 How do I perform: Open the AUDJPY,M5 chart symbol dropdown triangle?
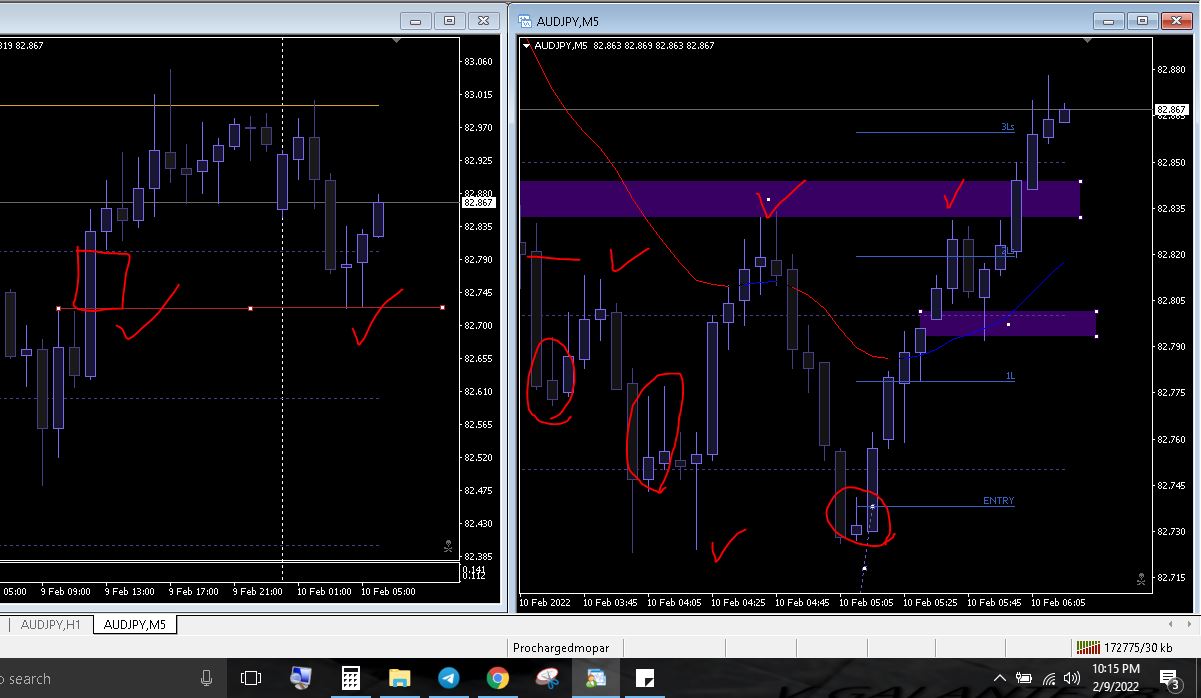point(528,45)
